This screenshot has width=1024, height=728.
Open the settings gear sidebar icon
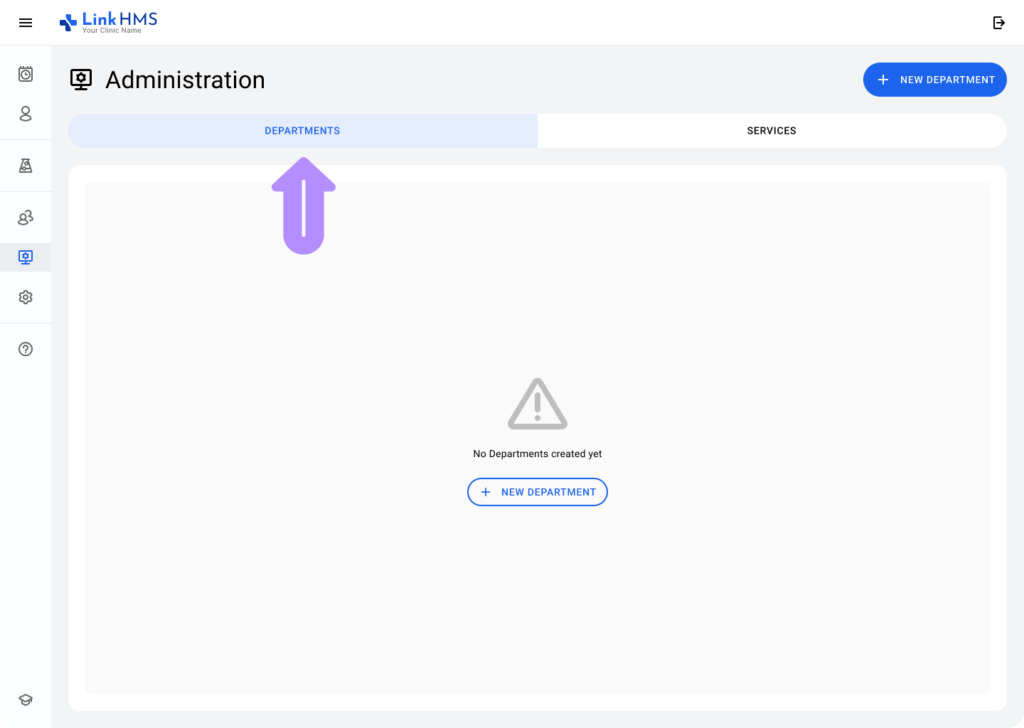[x=25, y=297]
